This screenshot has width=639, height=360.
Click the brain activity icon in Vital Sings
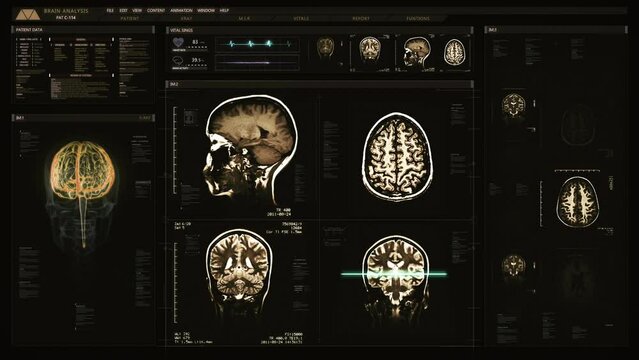[178, 61]
